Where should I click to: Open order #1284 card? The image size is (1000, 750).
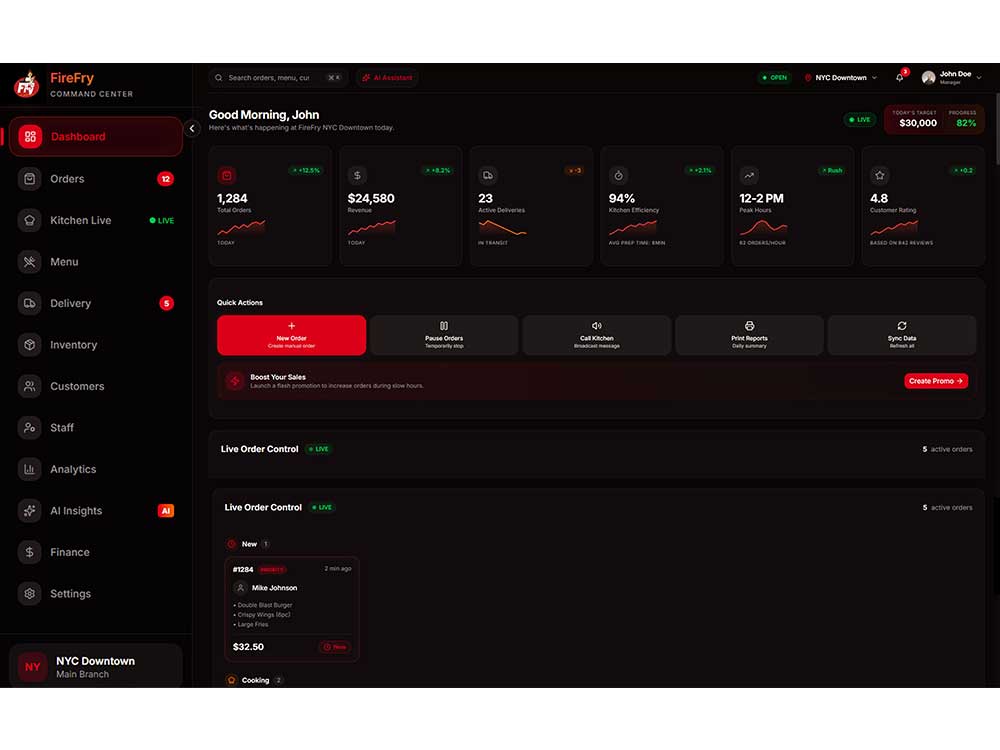click(292, 609)
